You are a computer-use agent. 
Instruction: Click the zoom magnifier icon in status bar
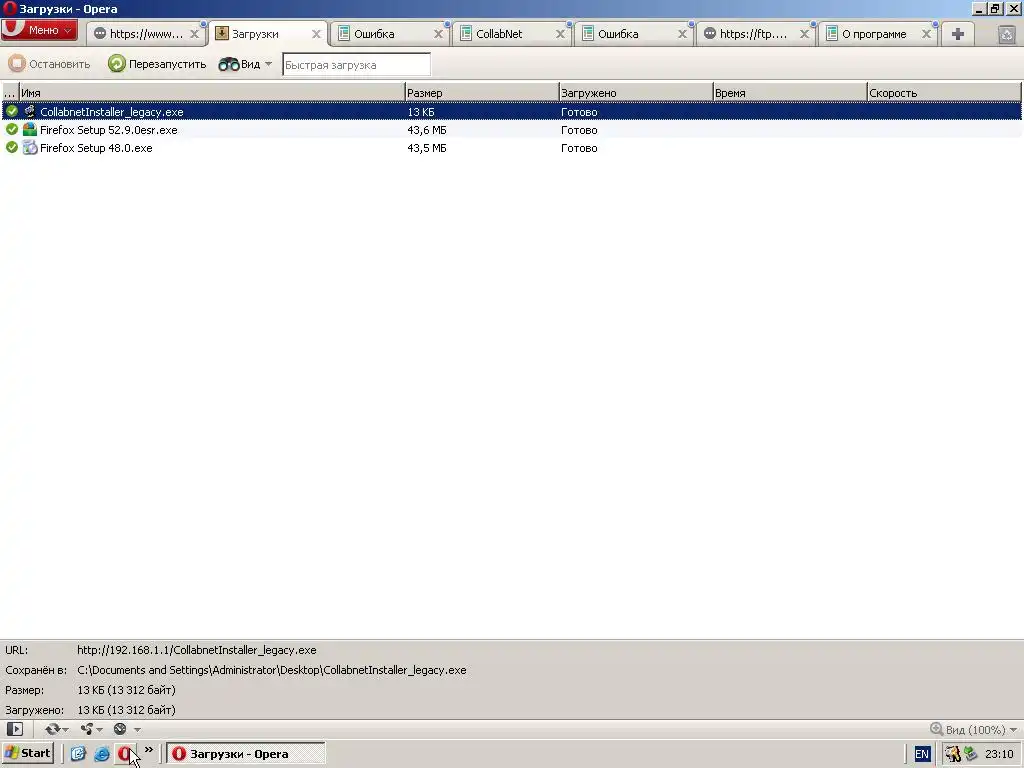pyautogui.click(x=936, y=729)
